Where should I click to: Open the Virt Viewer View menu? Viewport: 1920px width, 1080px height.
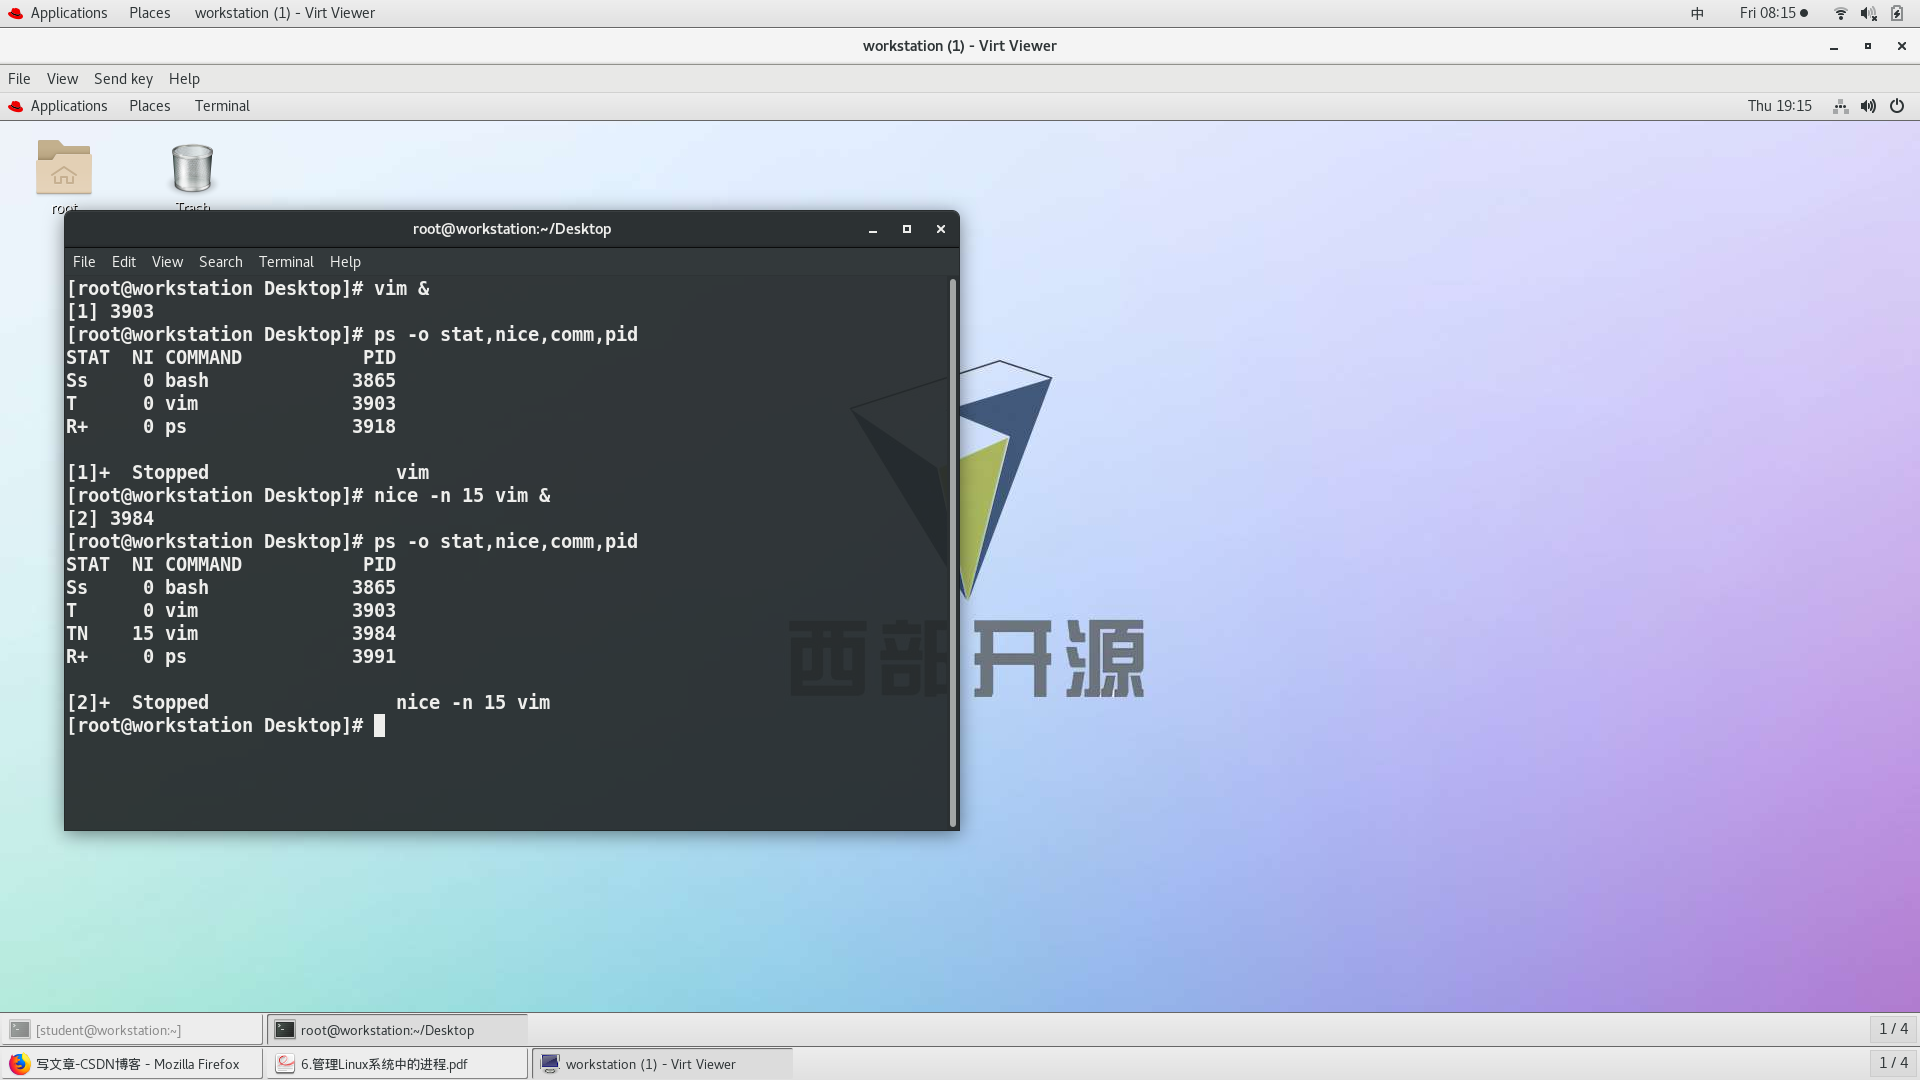point(62,79)
